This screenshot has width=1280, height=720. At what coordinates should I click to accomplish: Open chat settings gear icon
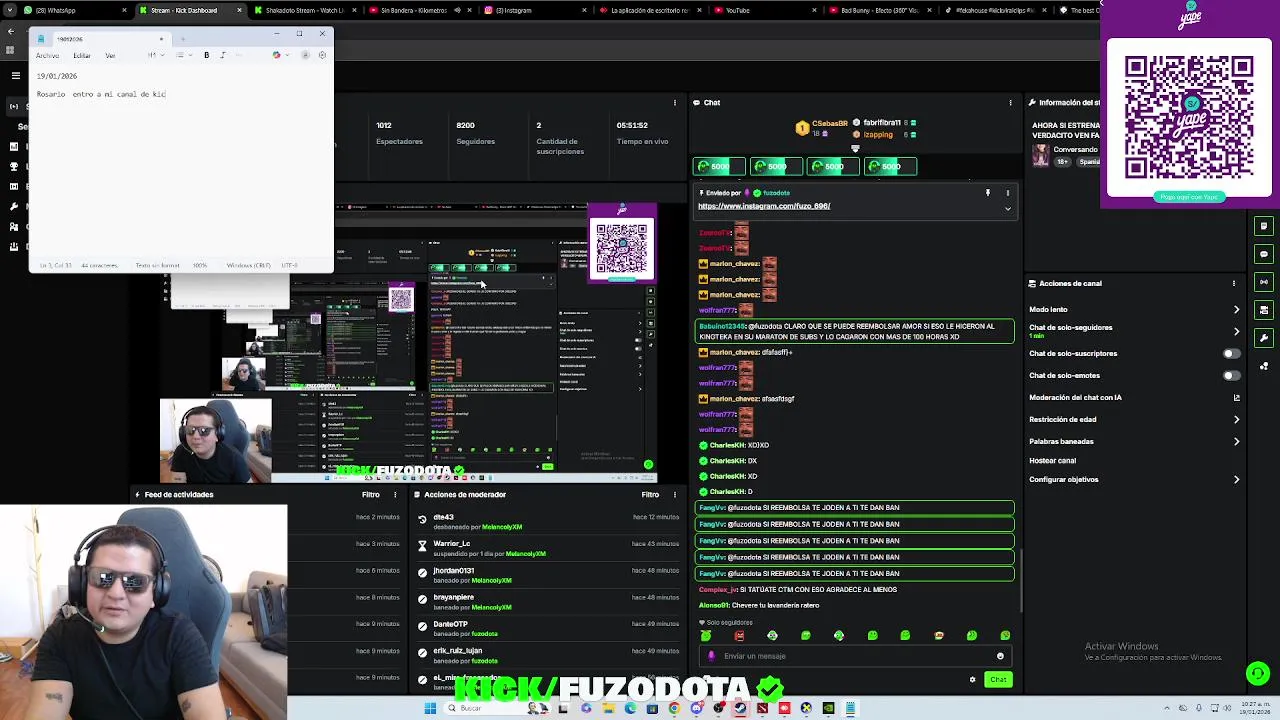972,680
